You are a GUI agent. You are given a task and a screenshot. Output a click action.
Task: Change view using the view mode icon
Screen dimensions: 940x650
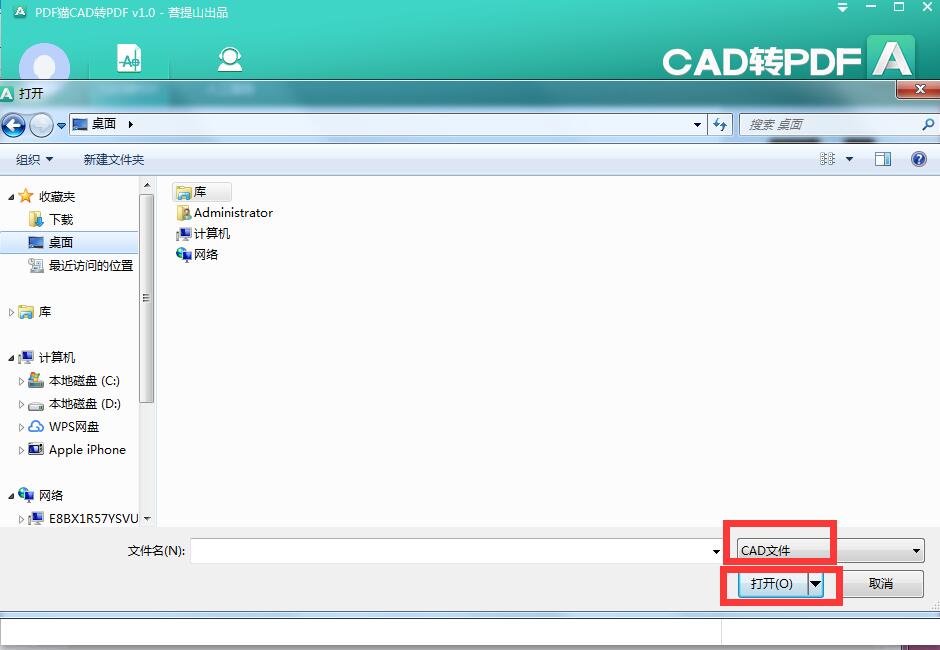(828, 159)
